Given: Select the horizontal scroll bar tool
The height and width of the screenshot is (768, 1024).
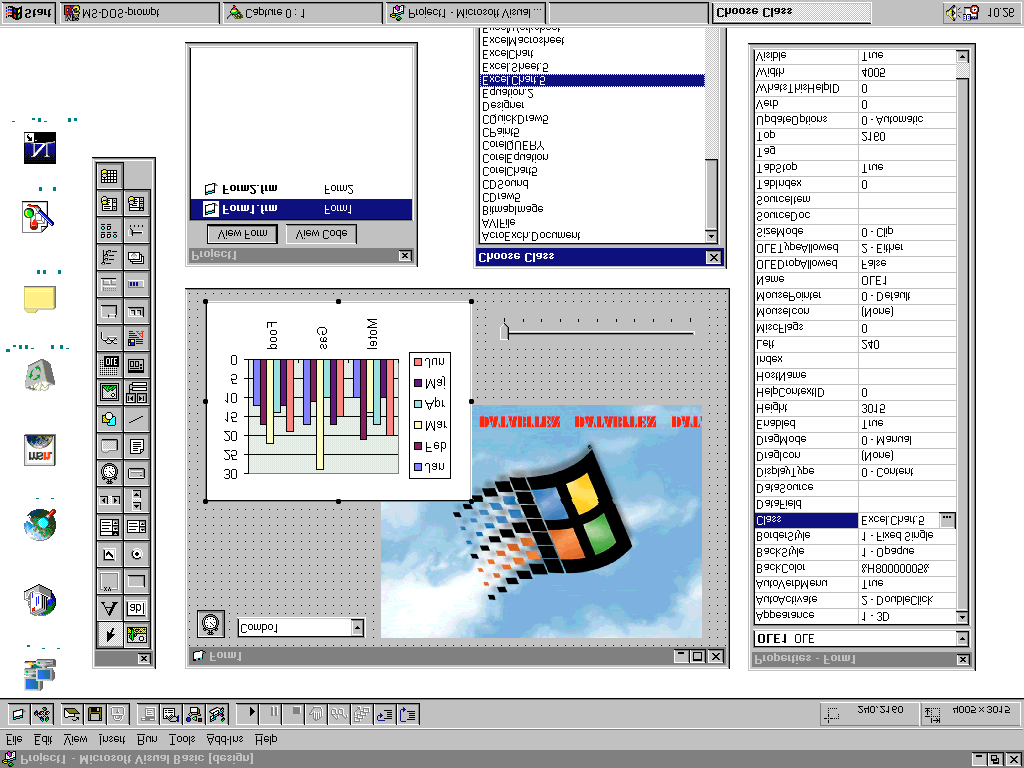Looking at the screenshot, I should [110, 500].
